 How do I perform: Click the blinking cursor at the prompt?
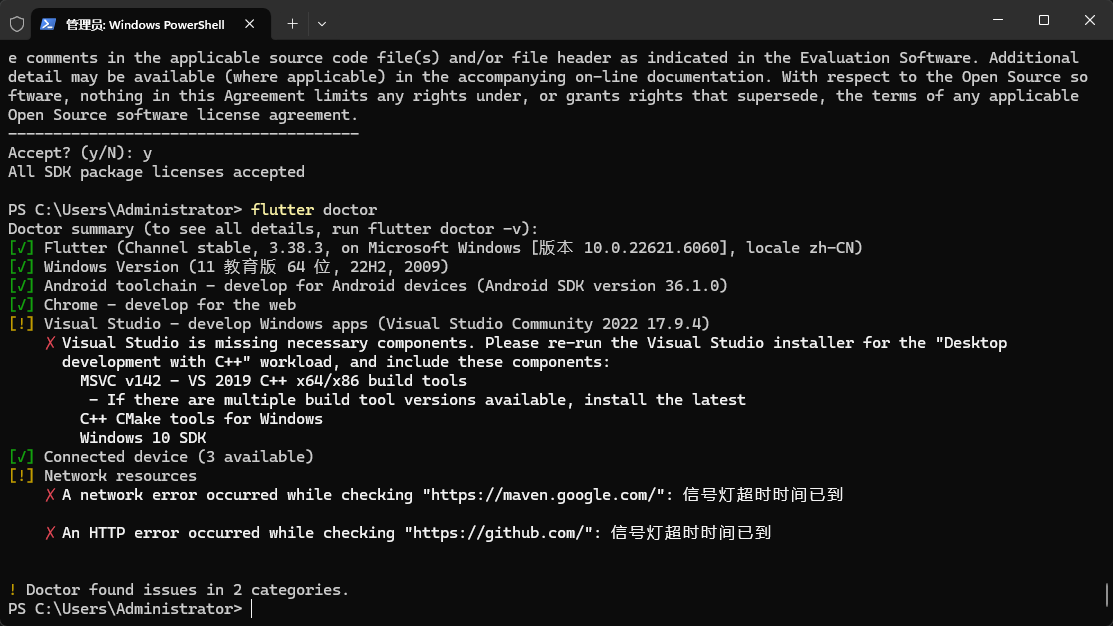tap(250, 608)
